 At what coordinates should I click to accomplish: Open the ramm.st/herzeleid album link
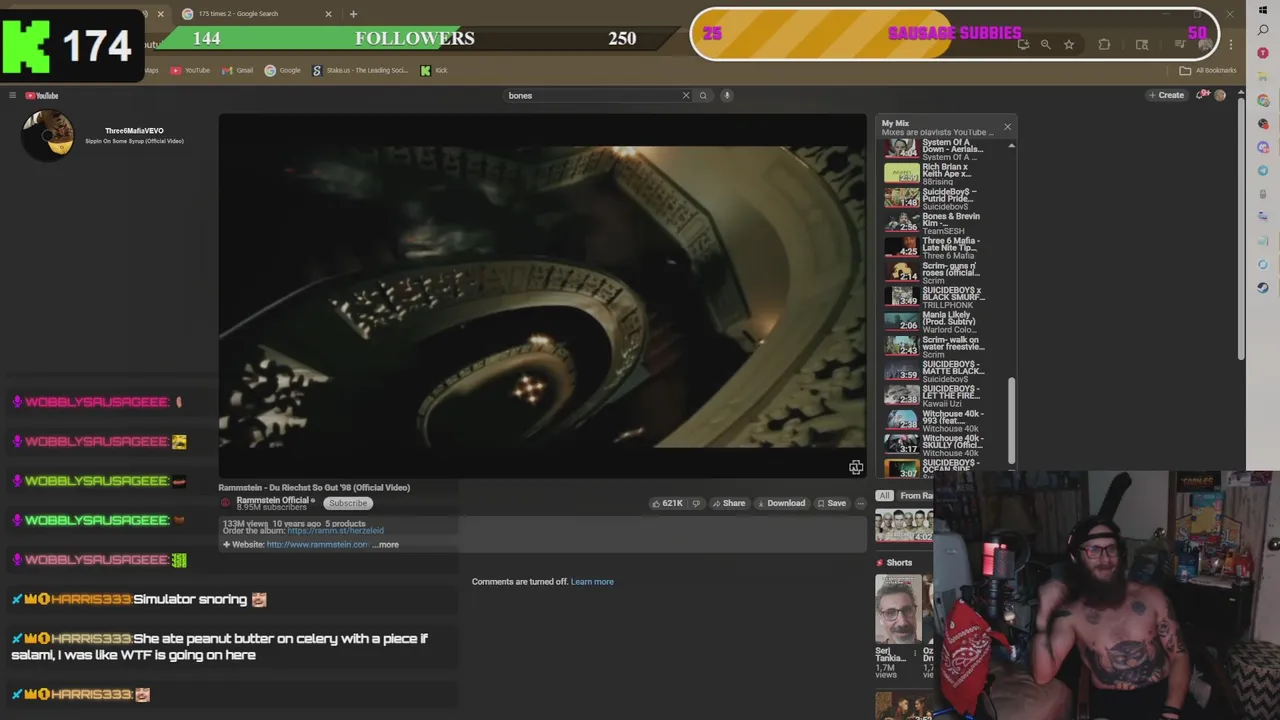point(335,531)
